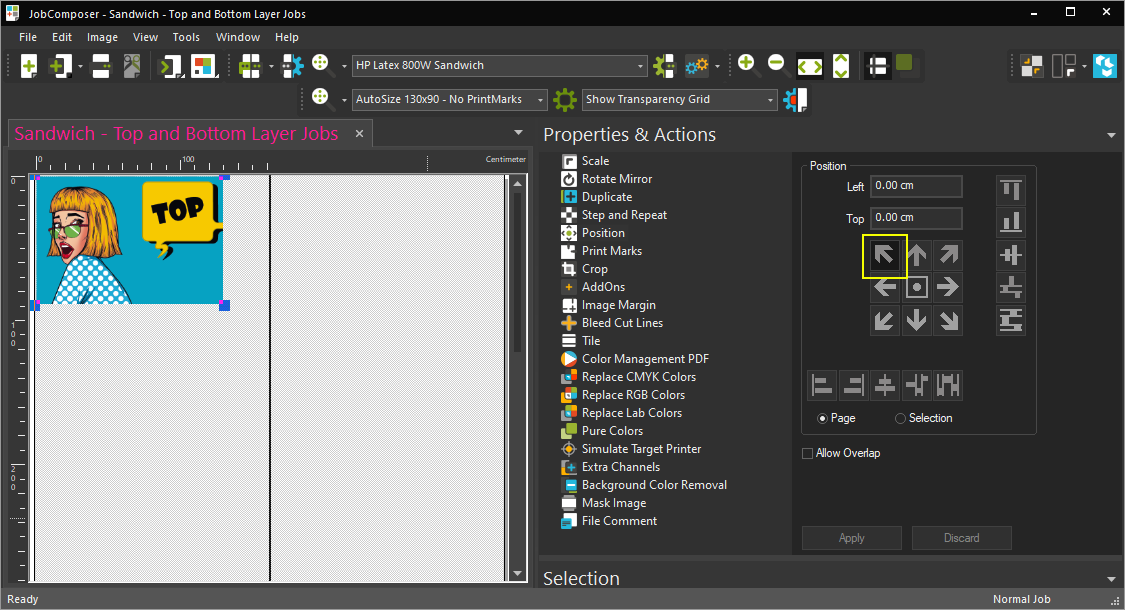Fit page to height with vertical arrows icon
Image resolution: width=1125 pixels, height=610 pixels.
(841, 66)
